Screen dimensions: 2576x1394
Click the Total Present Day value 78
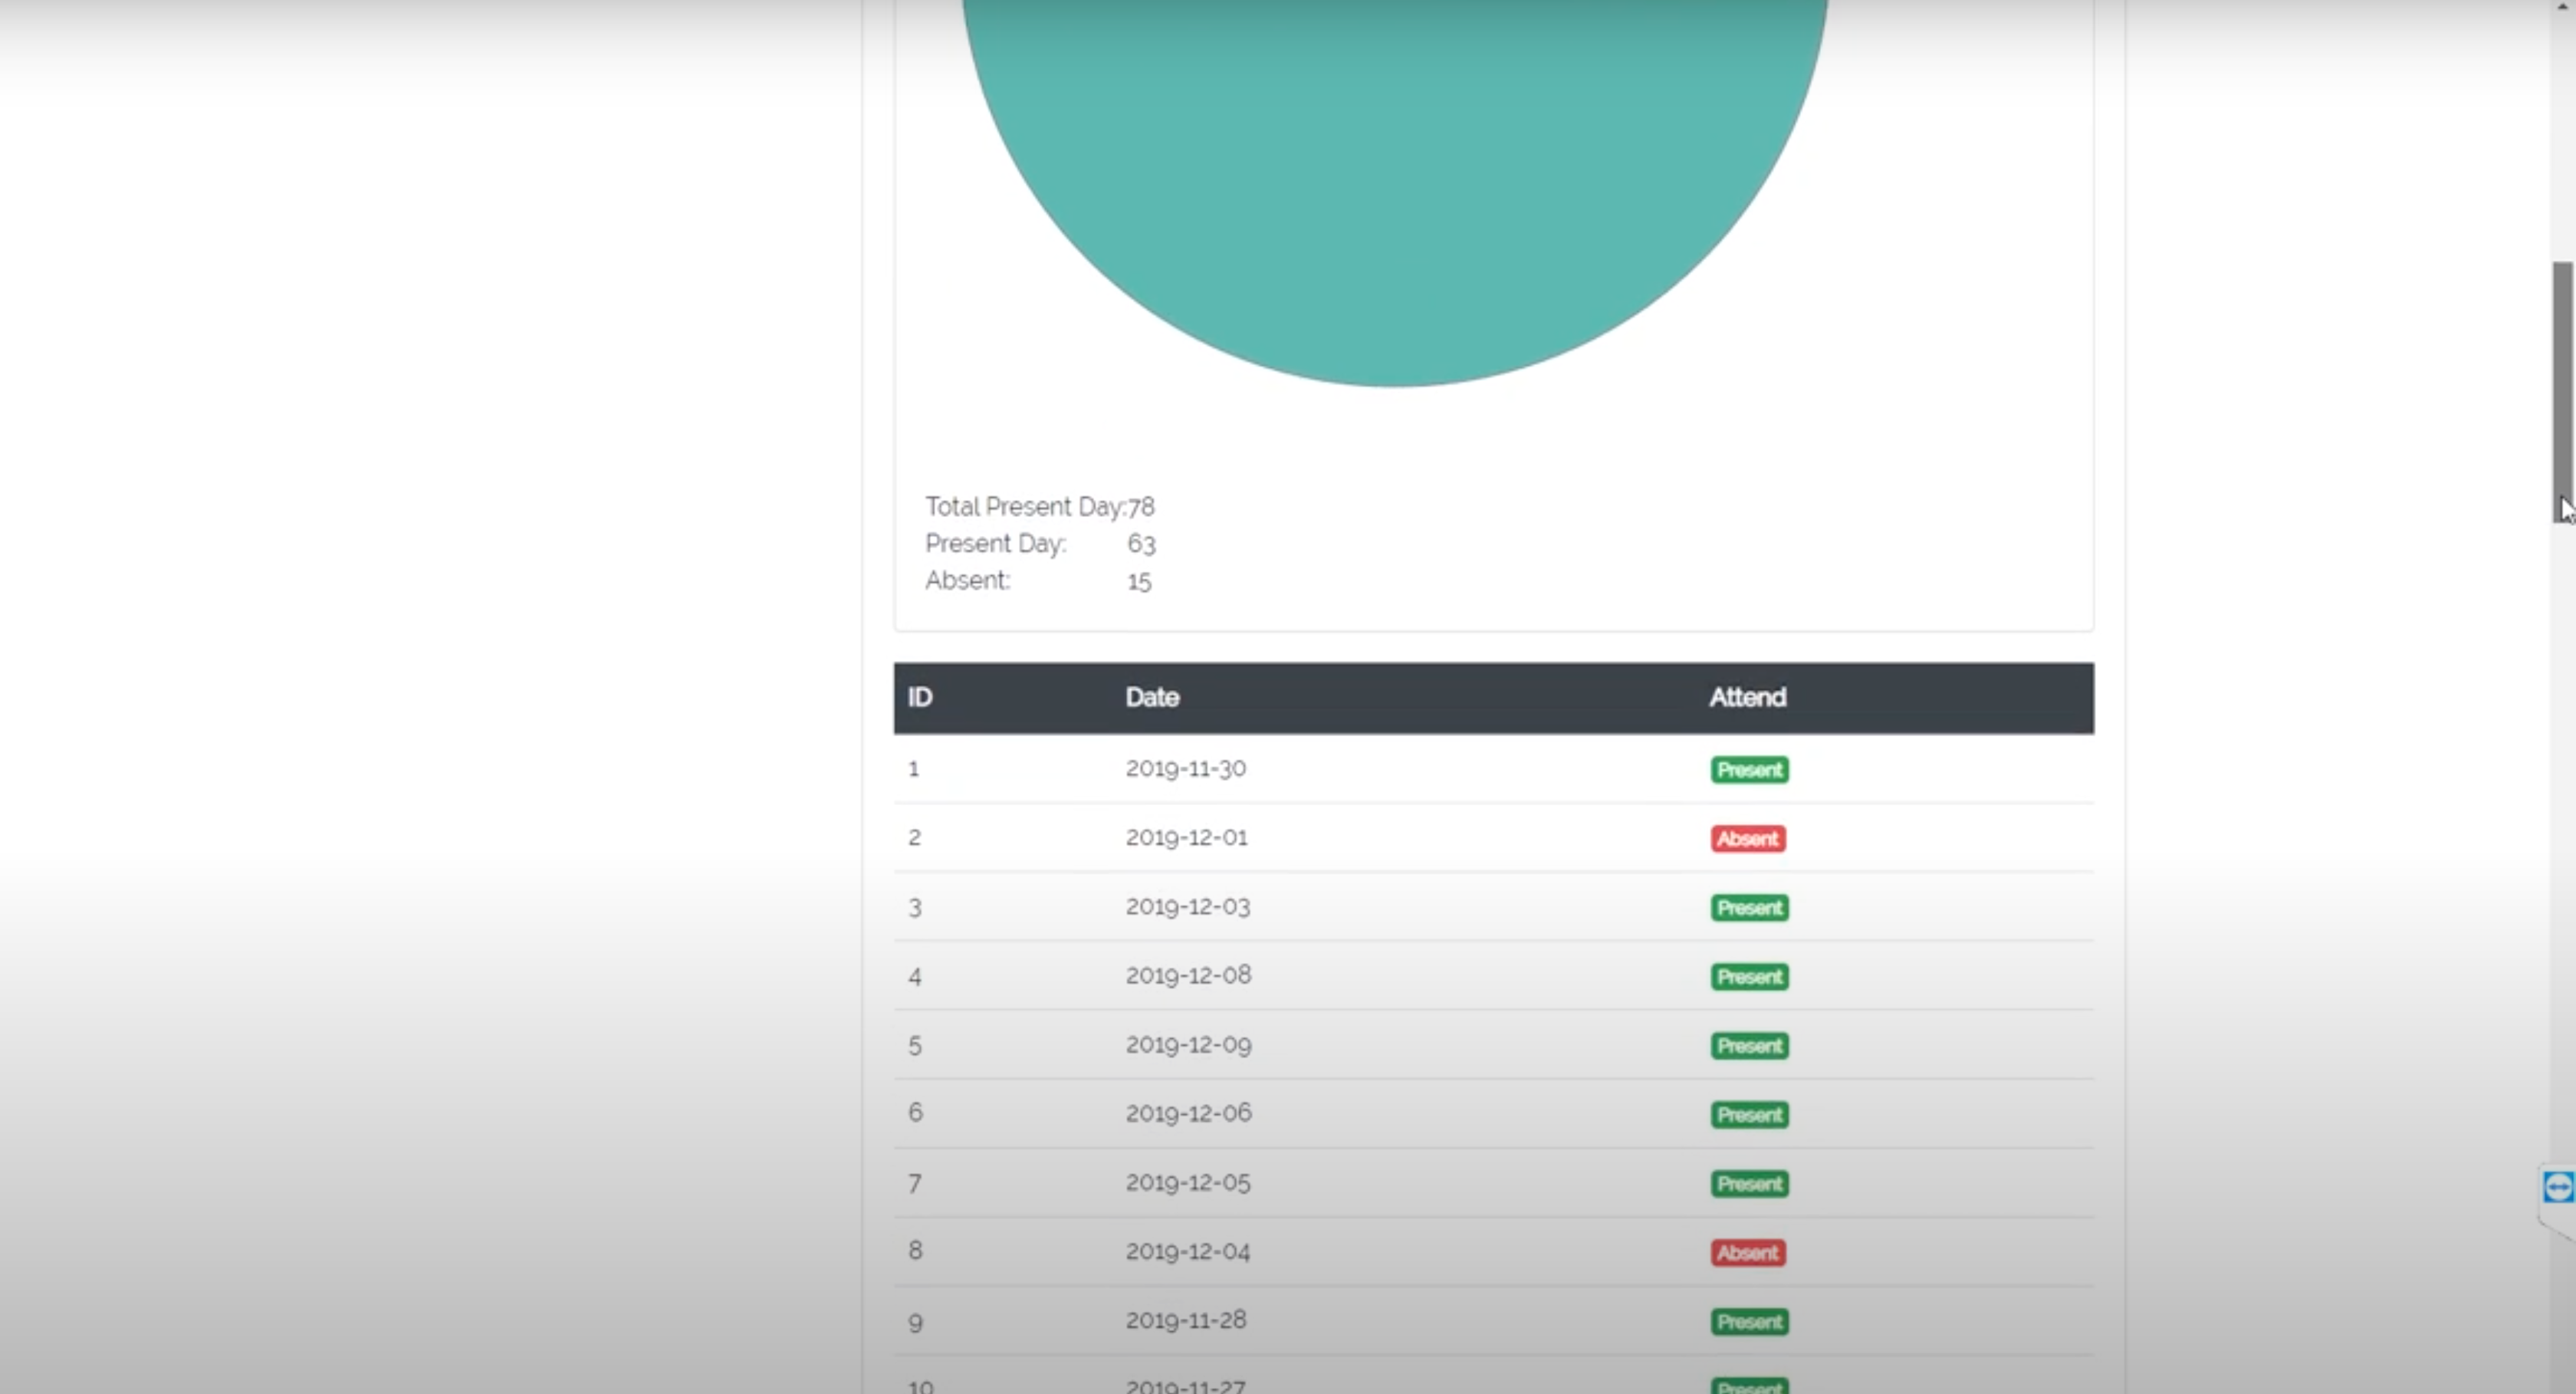click(x=1141, y=507)
